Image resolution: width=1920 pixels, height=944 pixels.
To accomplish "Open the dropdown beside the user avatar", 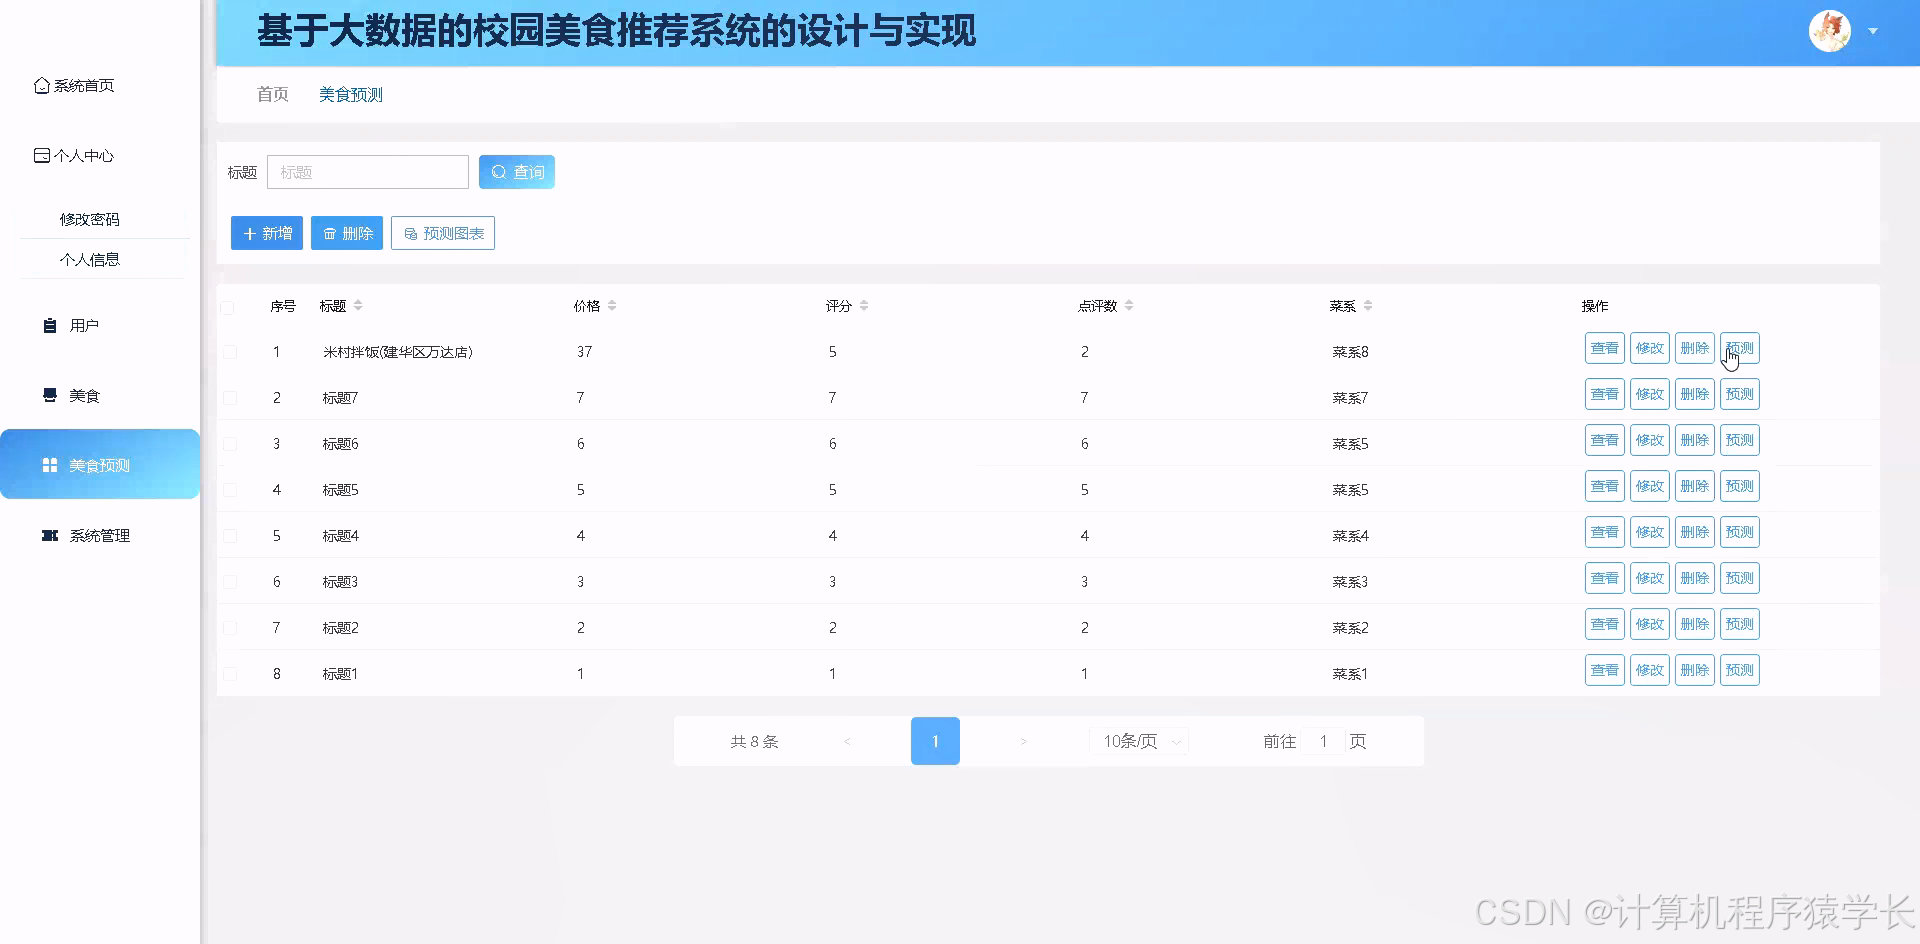I will pos(1871,30).
